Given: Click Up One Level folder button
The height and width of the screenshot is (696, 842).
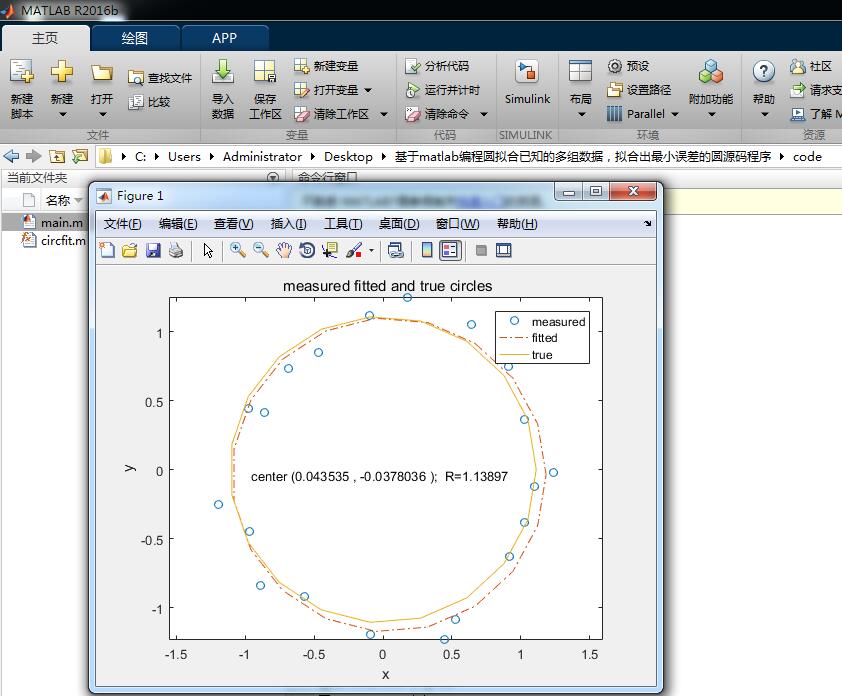Looking at the screenshot, I should click(x=57, y=156).
